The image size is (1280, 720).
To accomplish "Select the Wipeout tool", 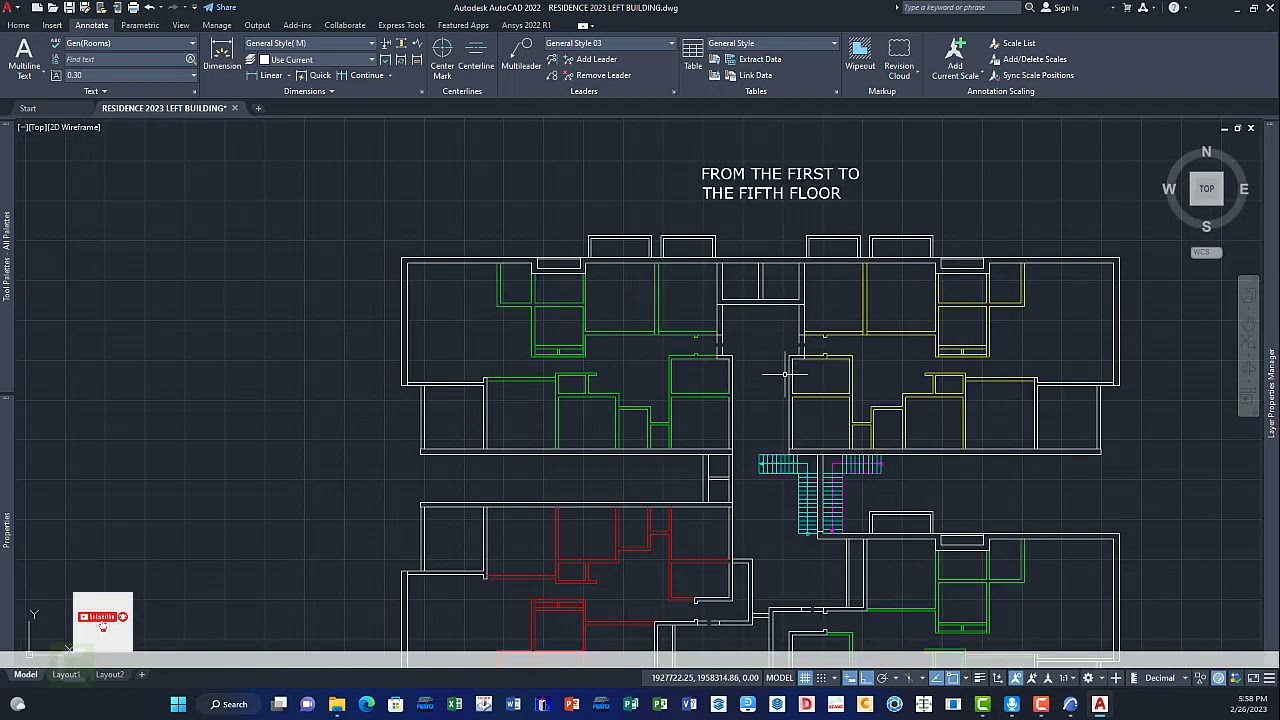I will pyautogui.click(x=860, y=55).
